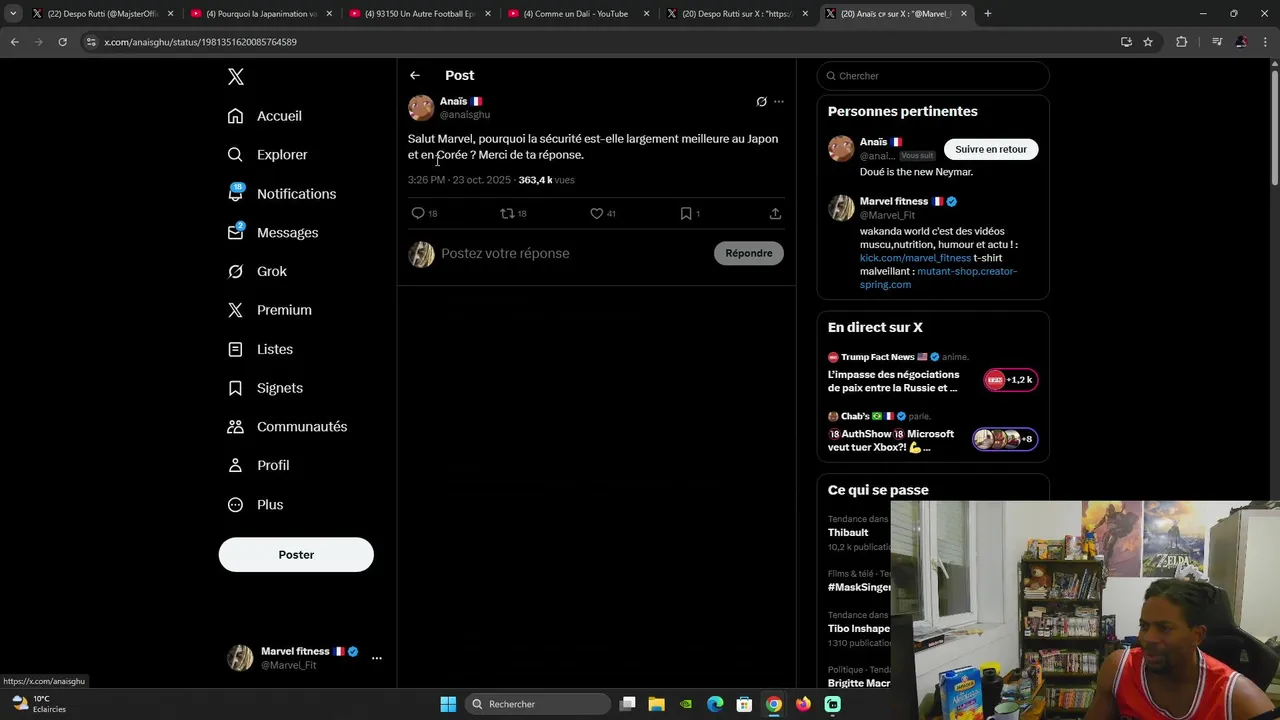The width and height of the screenshot is (1280, 720).
Task: Go to Accueil in the sidebar
Action: tap(265, 116)
